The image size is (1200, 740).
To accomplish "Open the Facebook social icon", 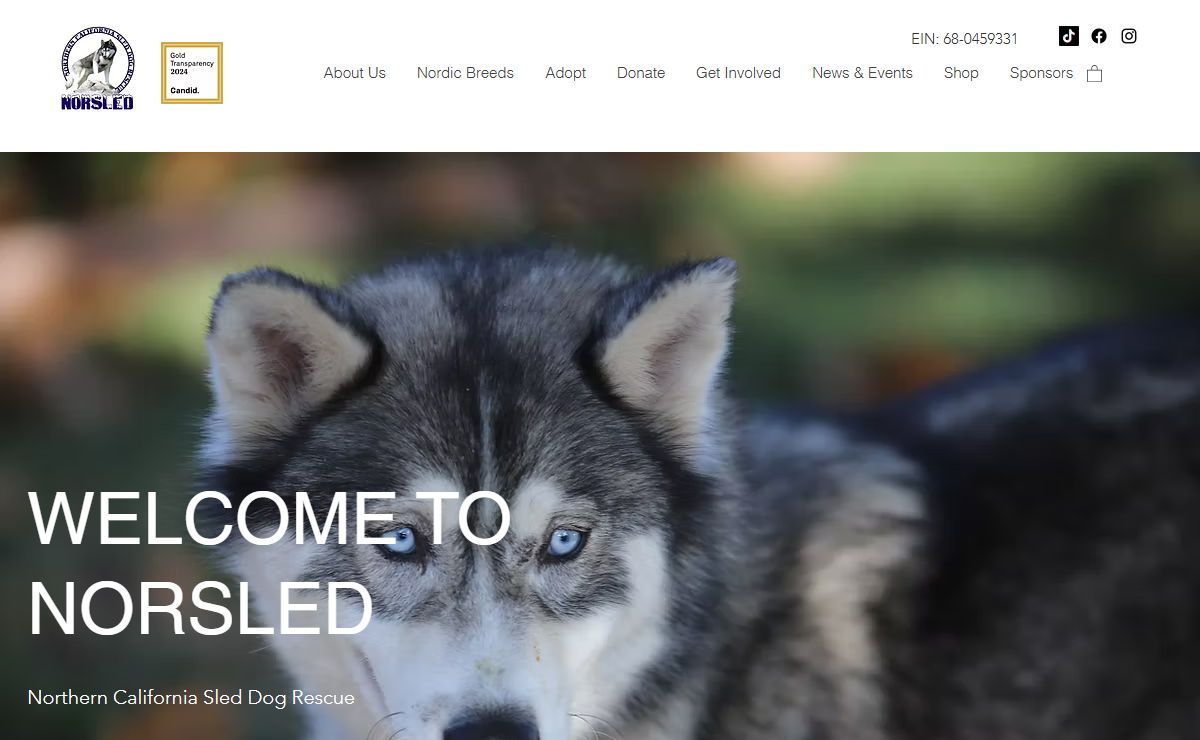I will (x=1099, y=36).
